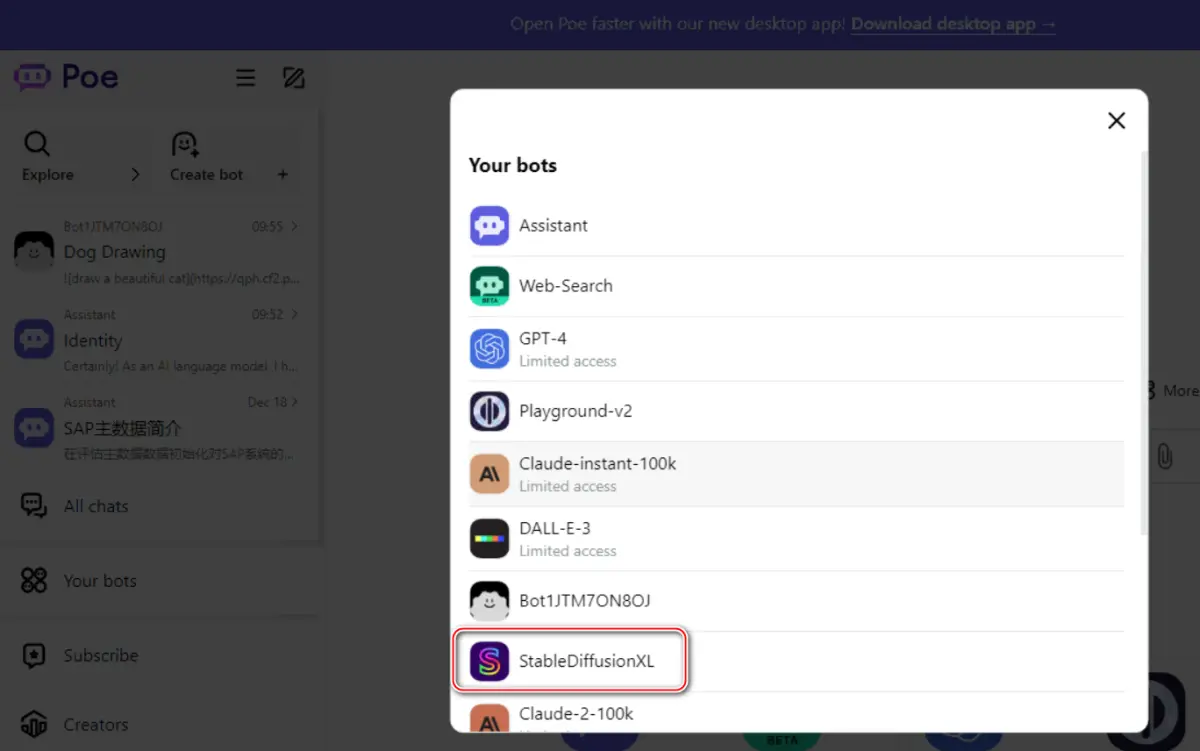Click the SAP chat Assistant avatar
This screenshot has height=751, width=1200.
point(34,428)
